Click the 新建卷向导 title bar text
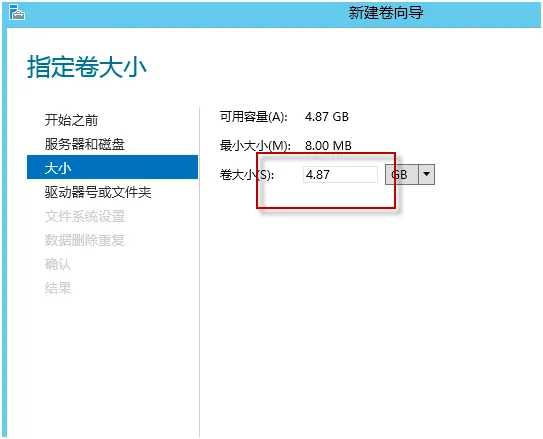Screen dimensions: 543x439 386,13
